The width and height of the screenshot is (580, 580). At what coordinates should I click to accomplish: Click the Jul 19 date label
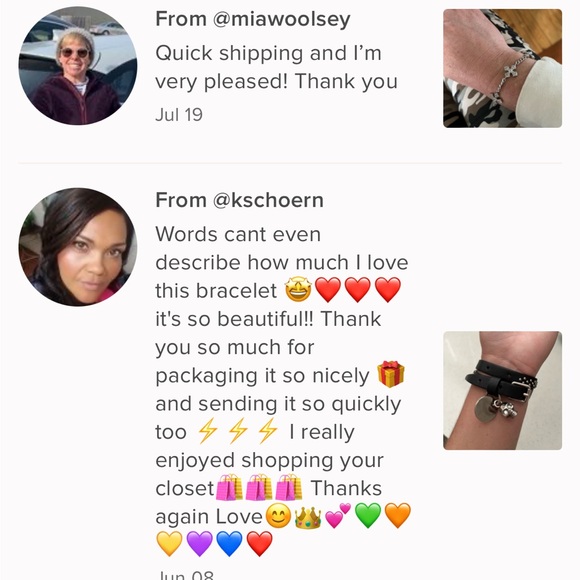tap(179, 115)
